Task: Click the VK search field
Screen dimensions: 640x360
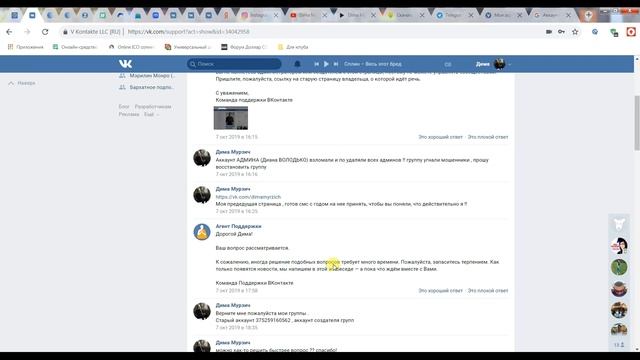Action: 234,64
